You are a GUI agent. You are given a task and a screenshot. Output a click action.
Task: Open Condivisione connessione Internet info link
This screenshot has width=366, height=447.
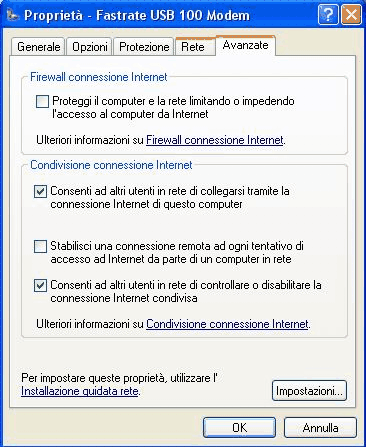pos(227,324)
